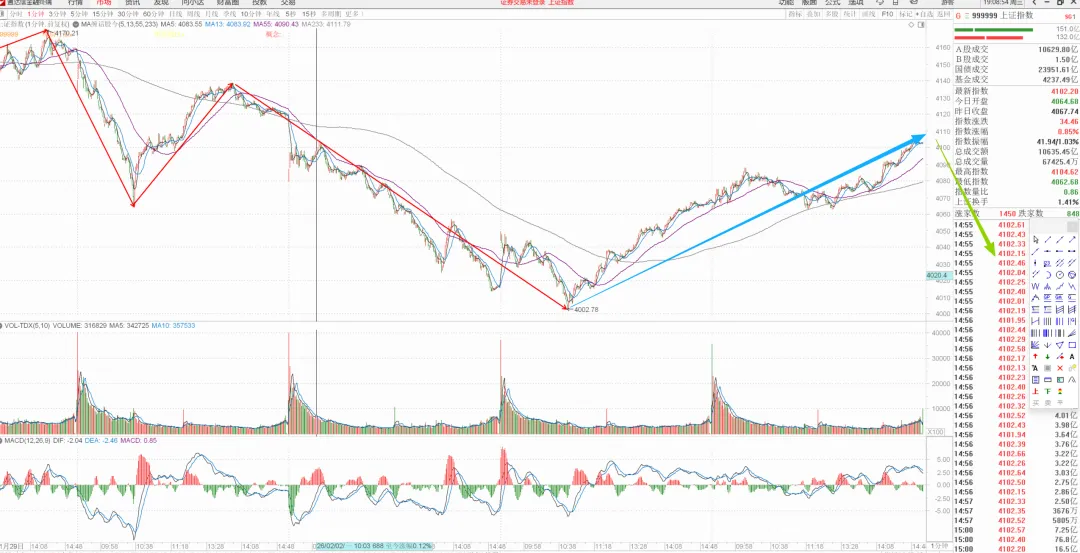
Task: Click the 多股 multi-stock button
Action: (x=831, y=14)
